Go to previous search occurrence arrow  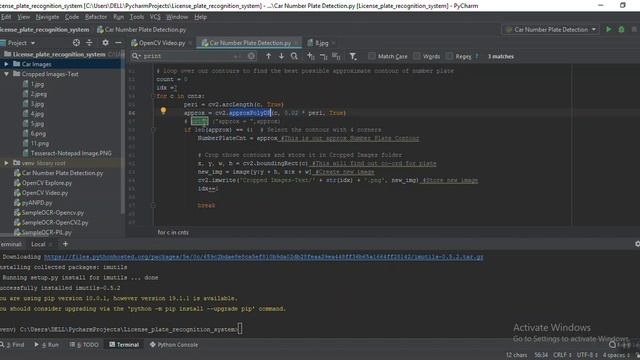268,56
